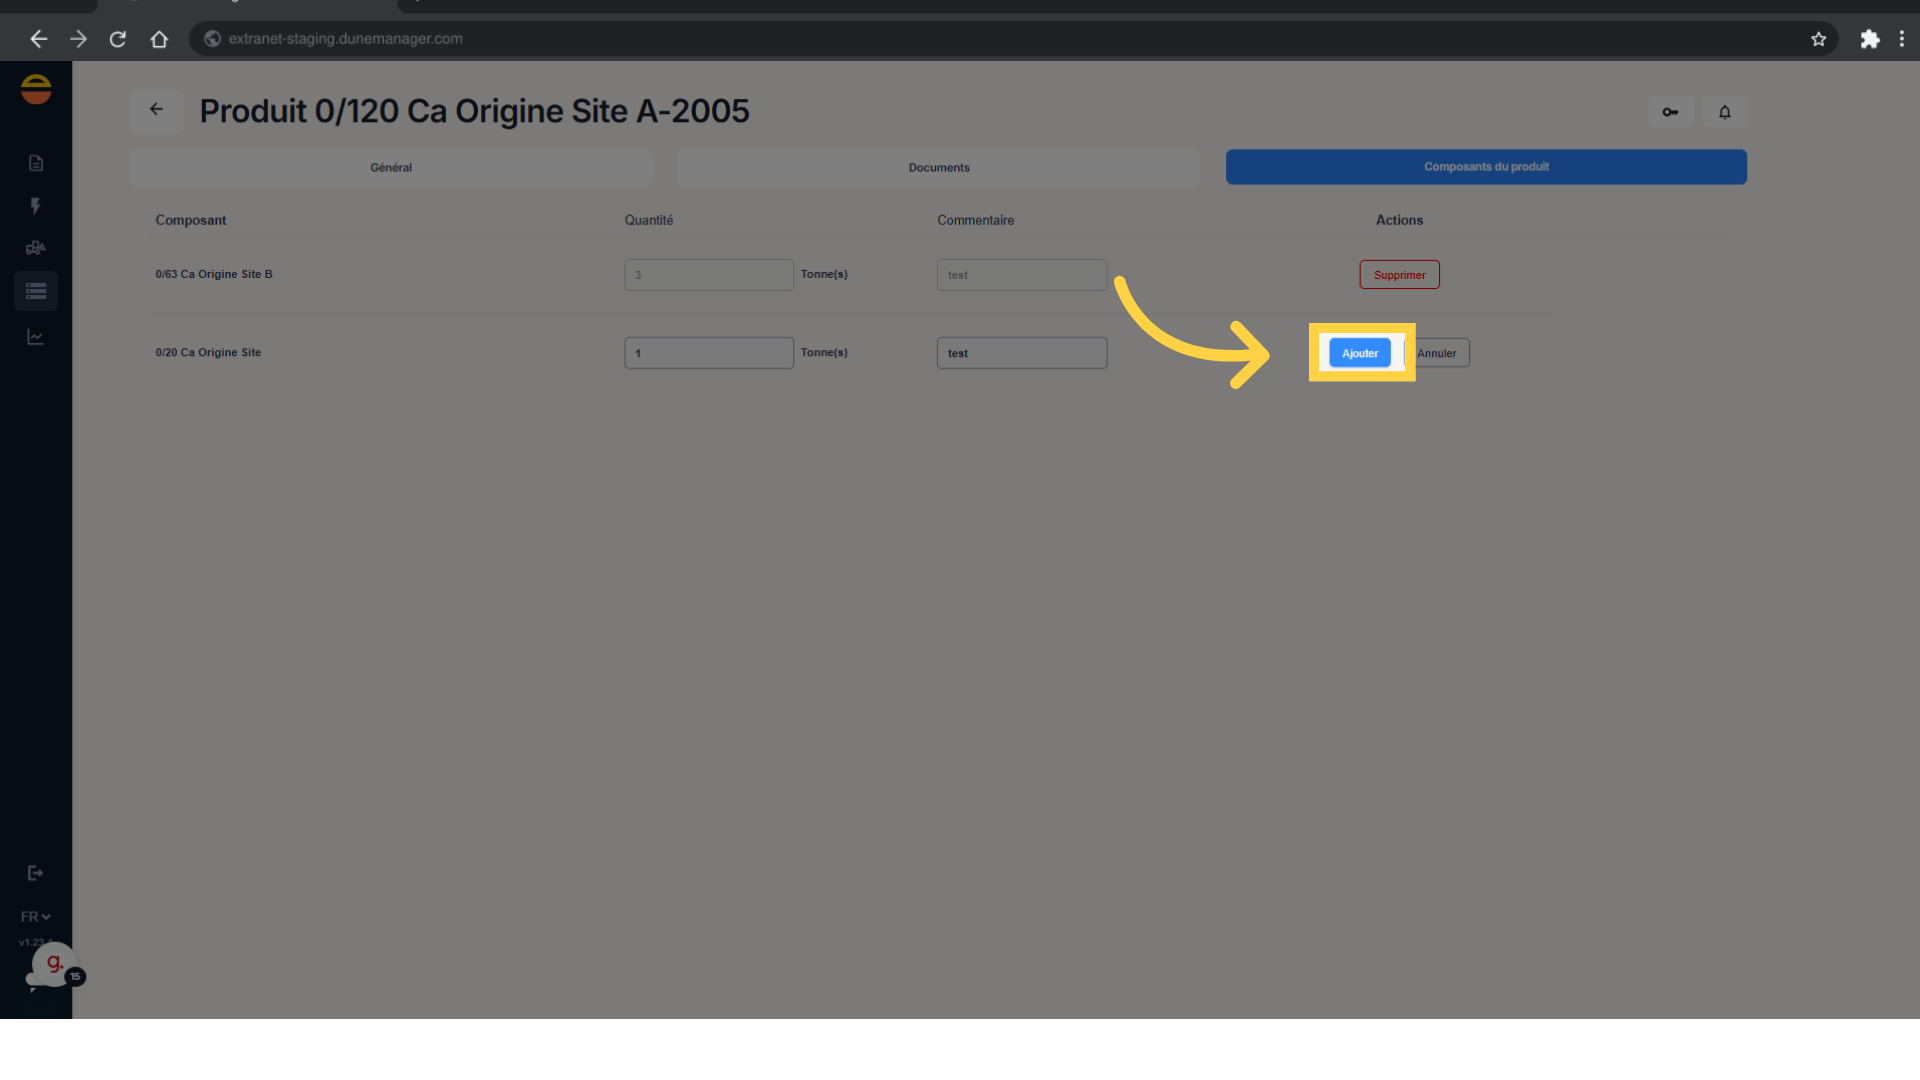
Task: Open the documents sidebar icon
Action: [36, 163]
